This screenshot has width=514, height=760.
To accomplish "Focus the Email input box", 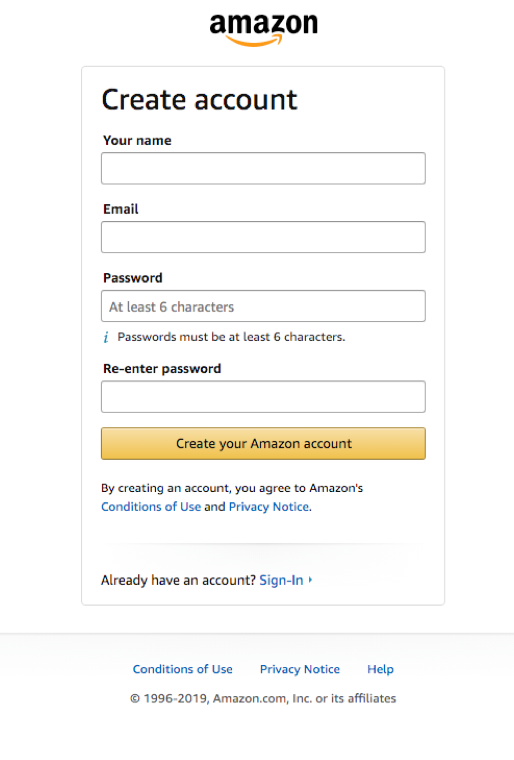I will pos(263,237).
